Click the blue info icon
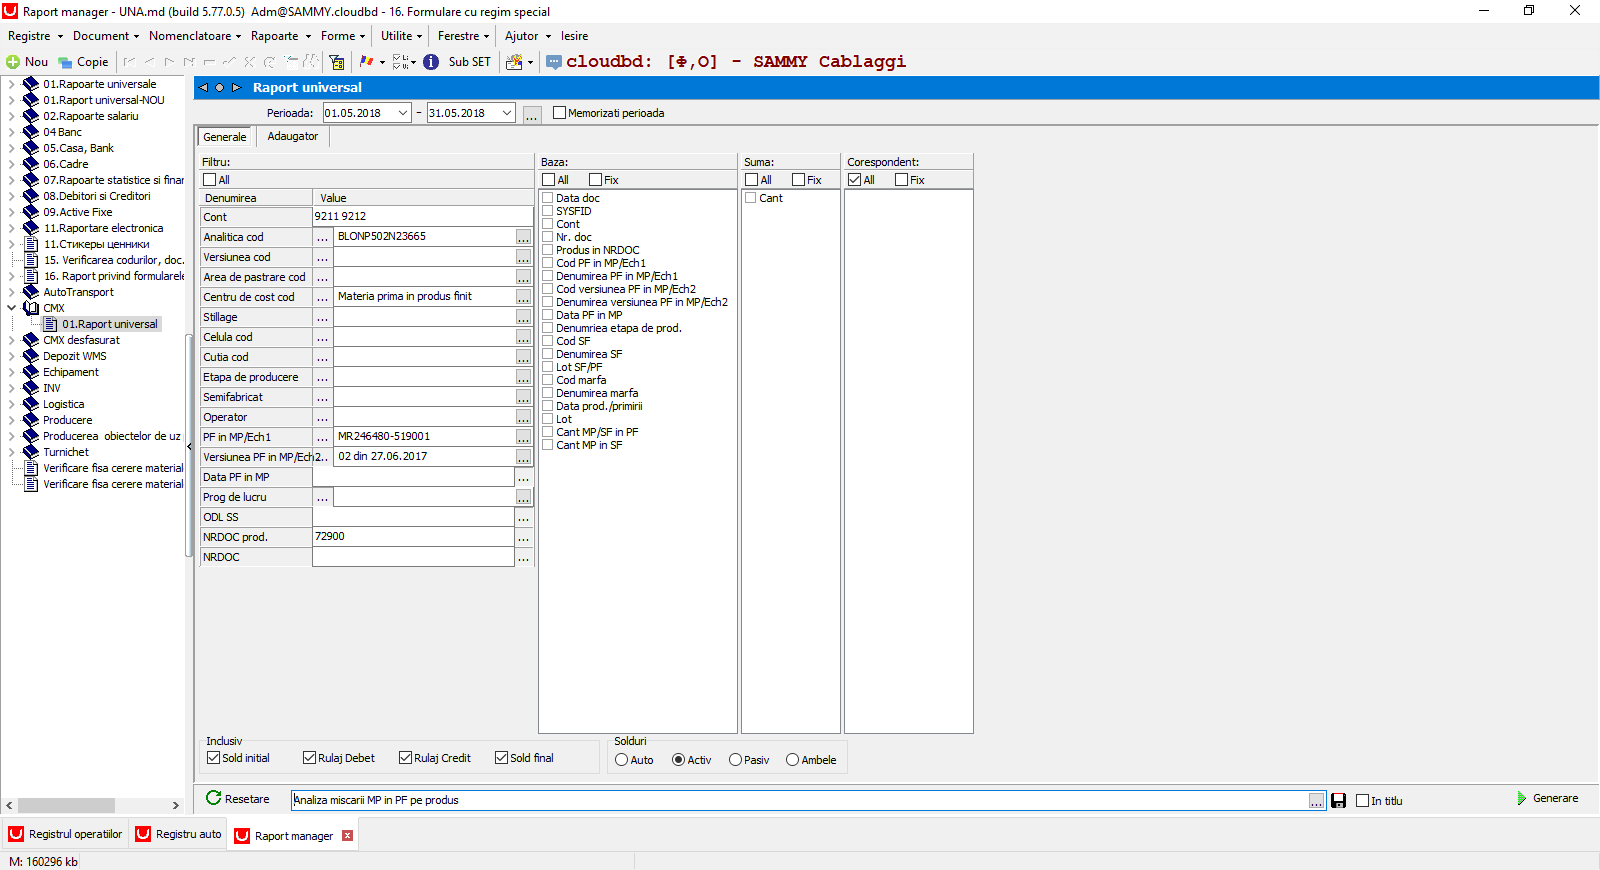 coord(431,62)
